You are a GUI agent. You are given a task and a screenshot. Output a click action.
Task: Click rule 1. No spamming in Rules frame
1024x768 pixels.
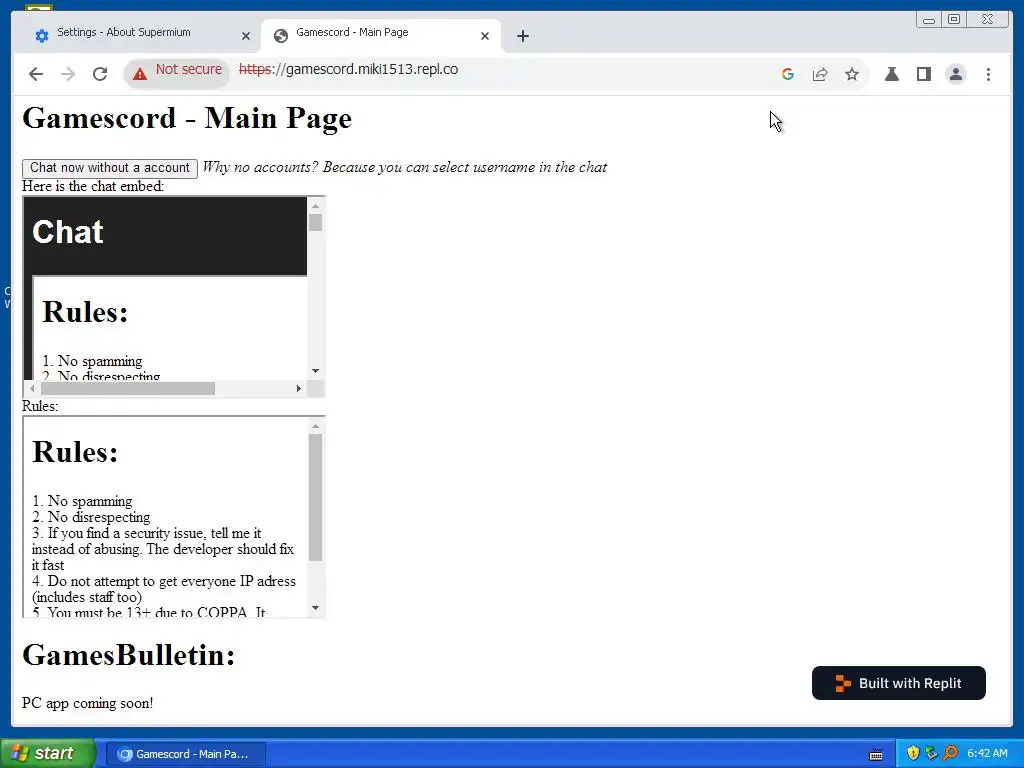(82, 501)
